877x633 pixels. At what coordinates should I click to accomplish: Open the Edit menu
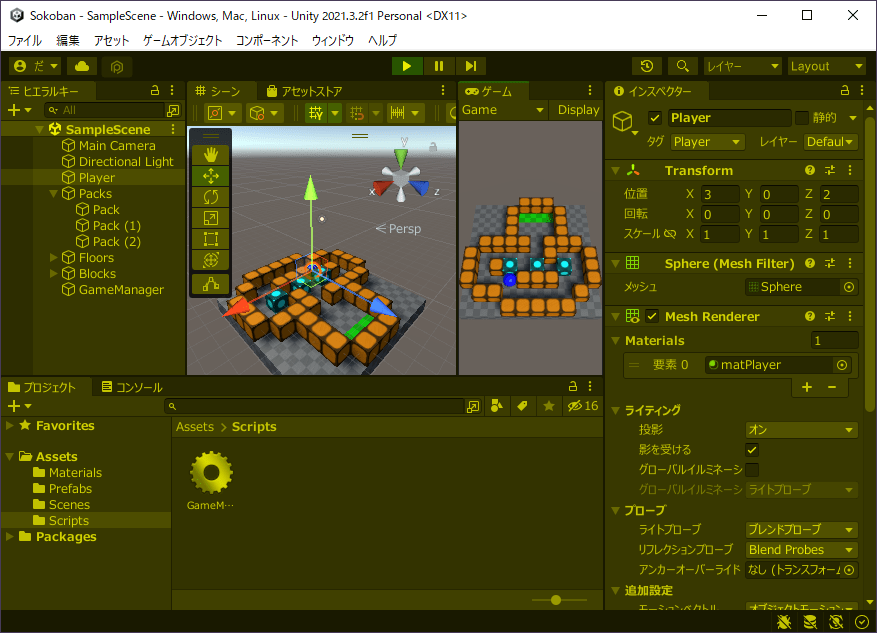[68, 40]
